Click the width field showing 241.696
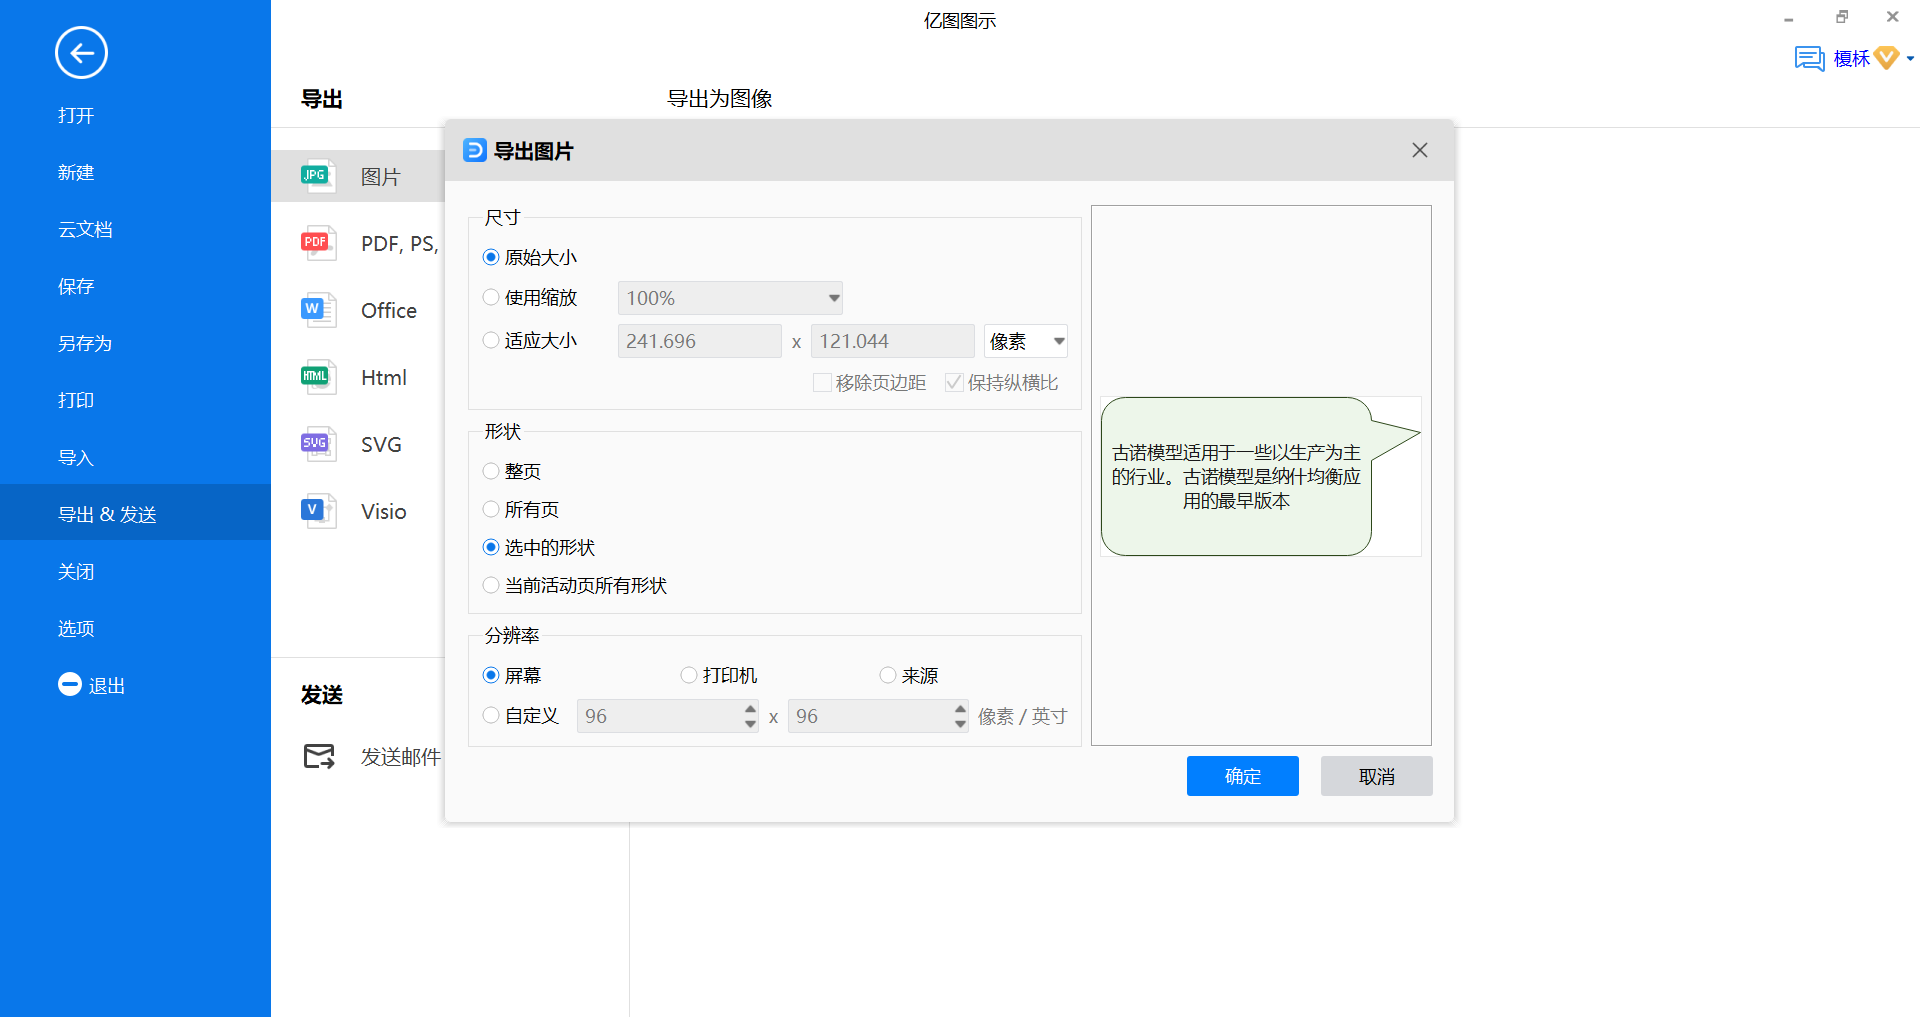This screenshot has height=1017, width=1920. coord(700,341)
